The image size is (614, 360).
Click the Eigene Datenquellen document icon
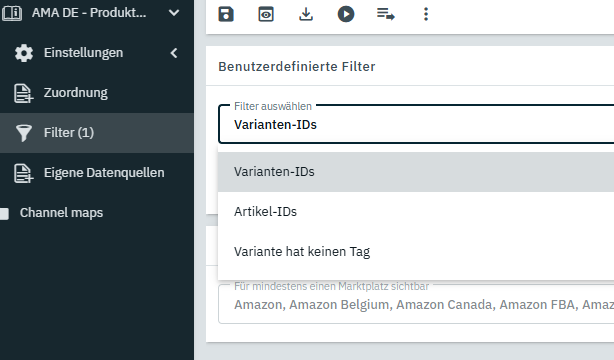pyautogui.click(x=23, y=173)
